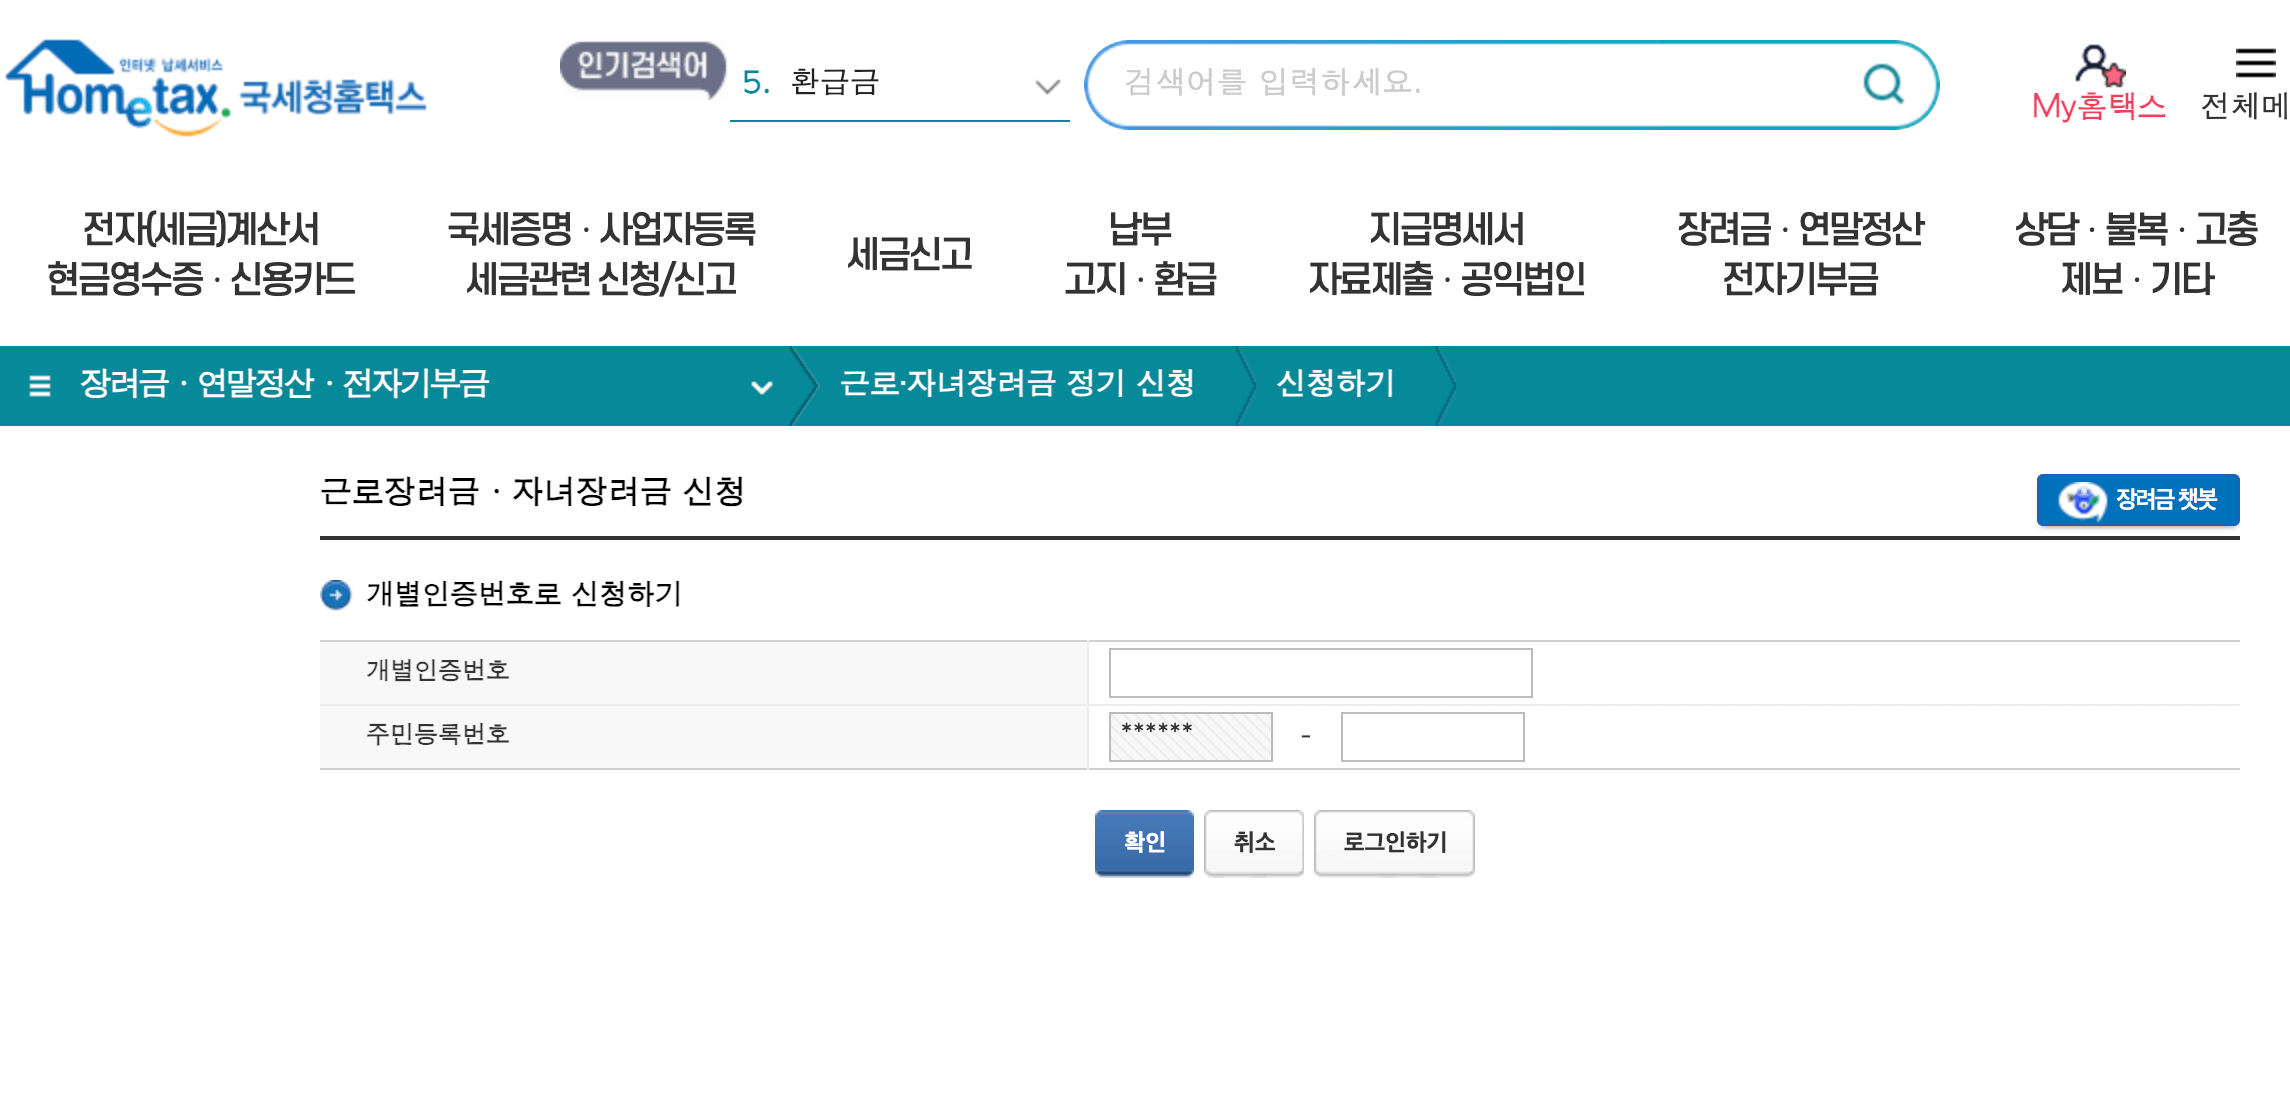Click blue arrow bullet beside 개별인증번호로 신청하기
Viewport: 2290px width, 1110px height.
click(335, 594)
